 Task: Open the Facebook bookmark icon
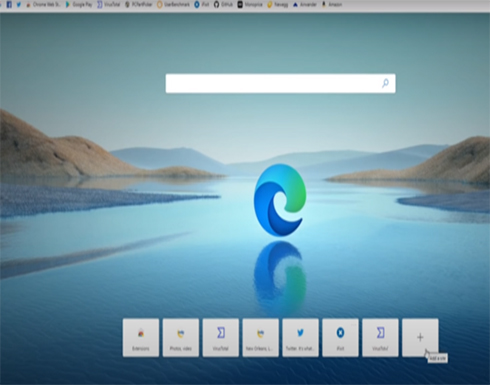coord(9,4)
